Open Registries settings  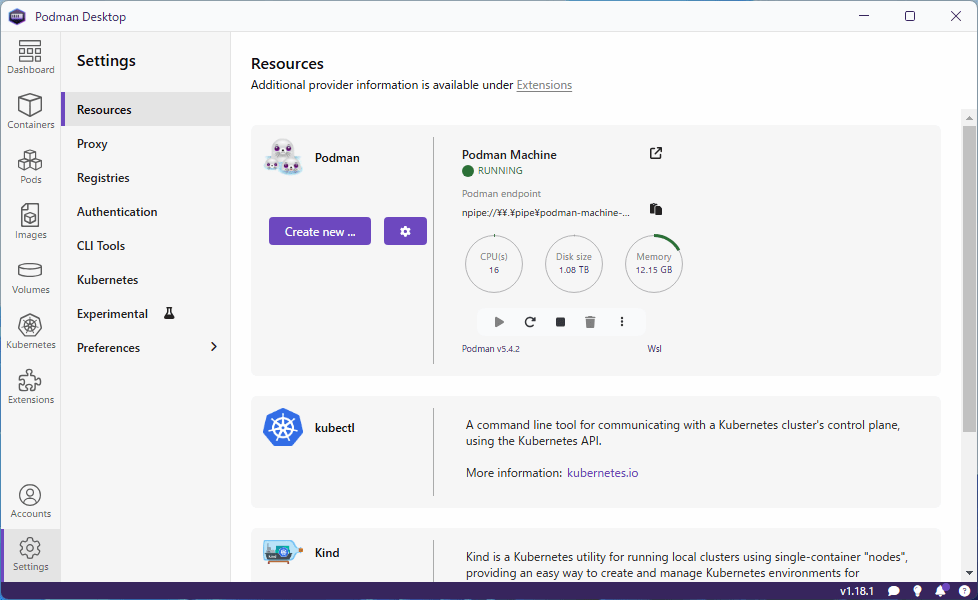click(x=146, y=178)
